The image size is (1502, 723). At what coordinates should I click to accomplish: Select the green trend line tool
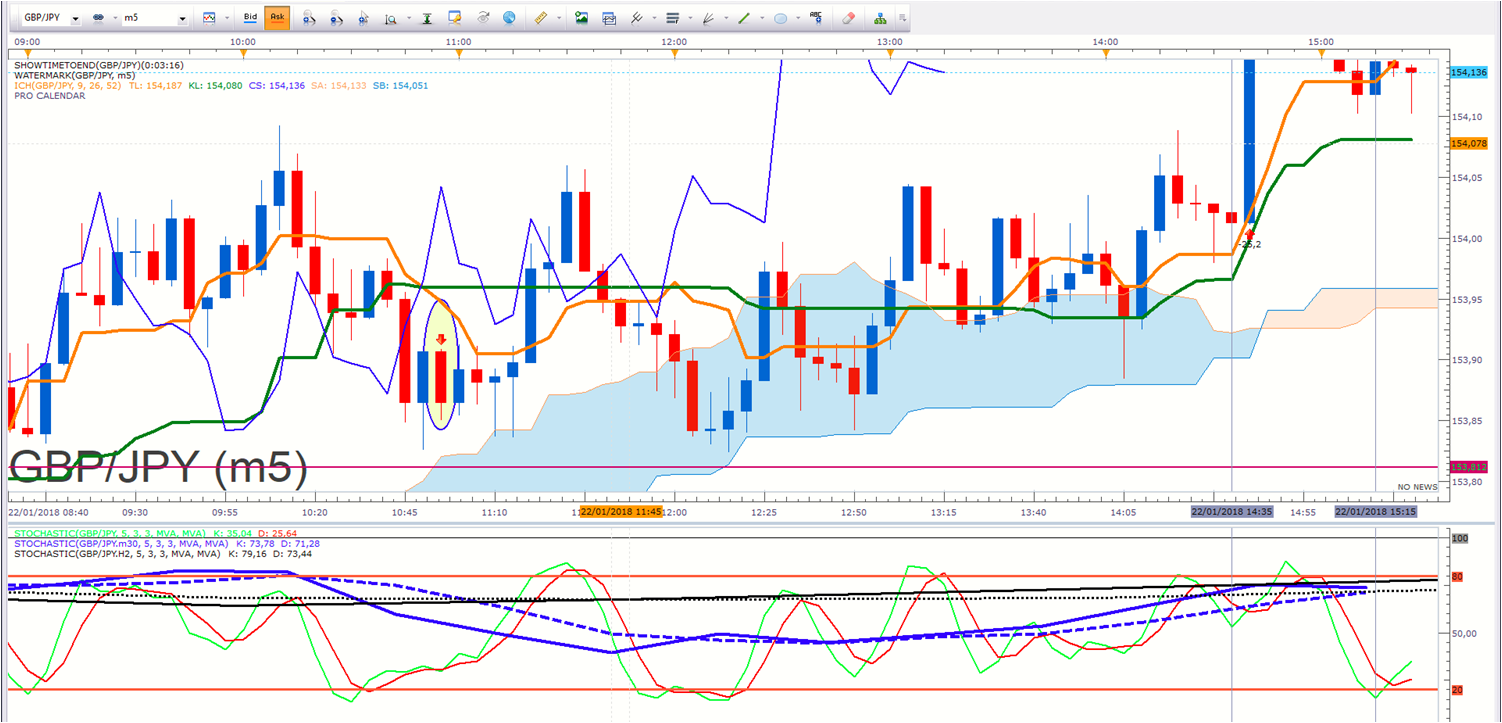(744, 18)
